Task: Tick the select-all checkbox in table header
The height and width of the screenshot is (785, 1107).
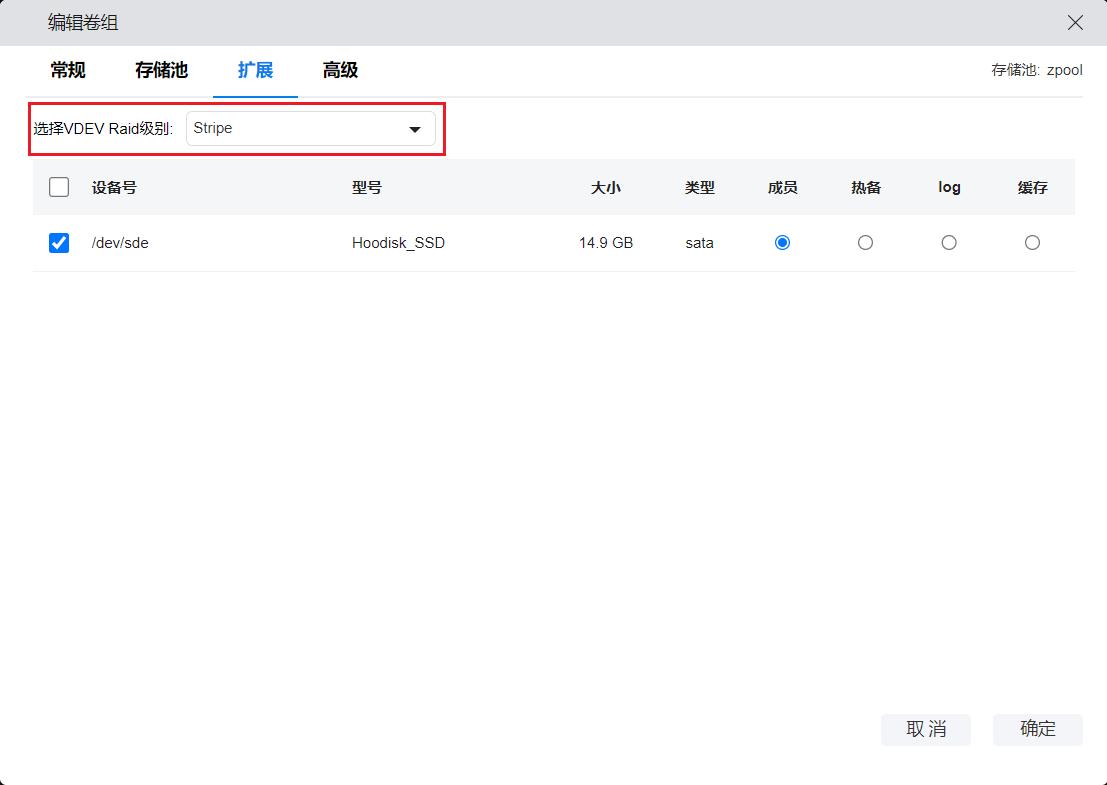Action: coord(59,187)
